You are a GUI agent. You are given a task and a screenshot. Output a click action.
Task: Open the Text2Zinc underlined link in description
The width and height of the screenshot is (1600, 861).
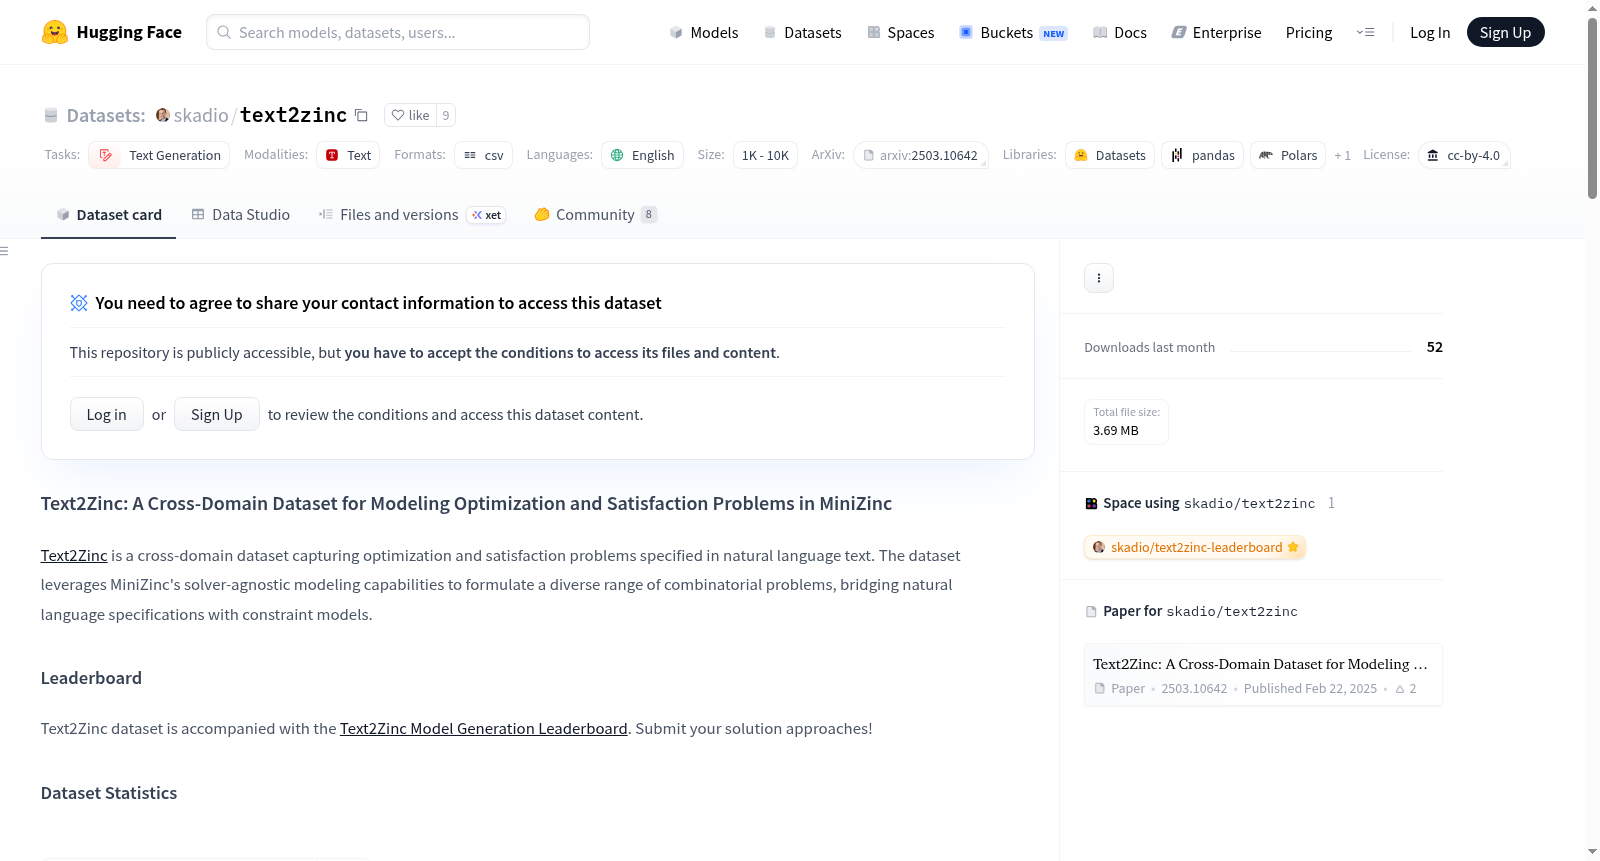[x=74, y=555]
